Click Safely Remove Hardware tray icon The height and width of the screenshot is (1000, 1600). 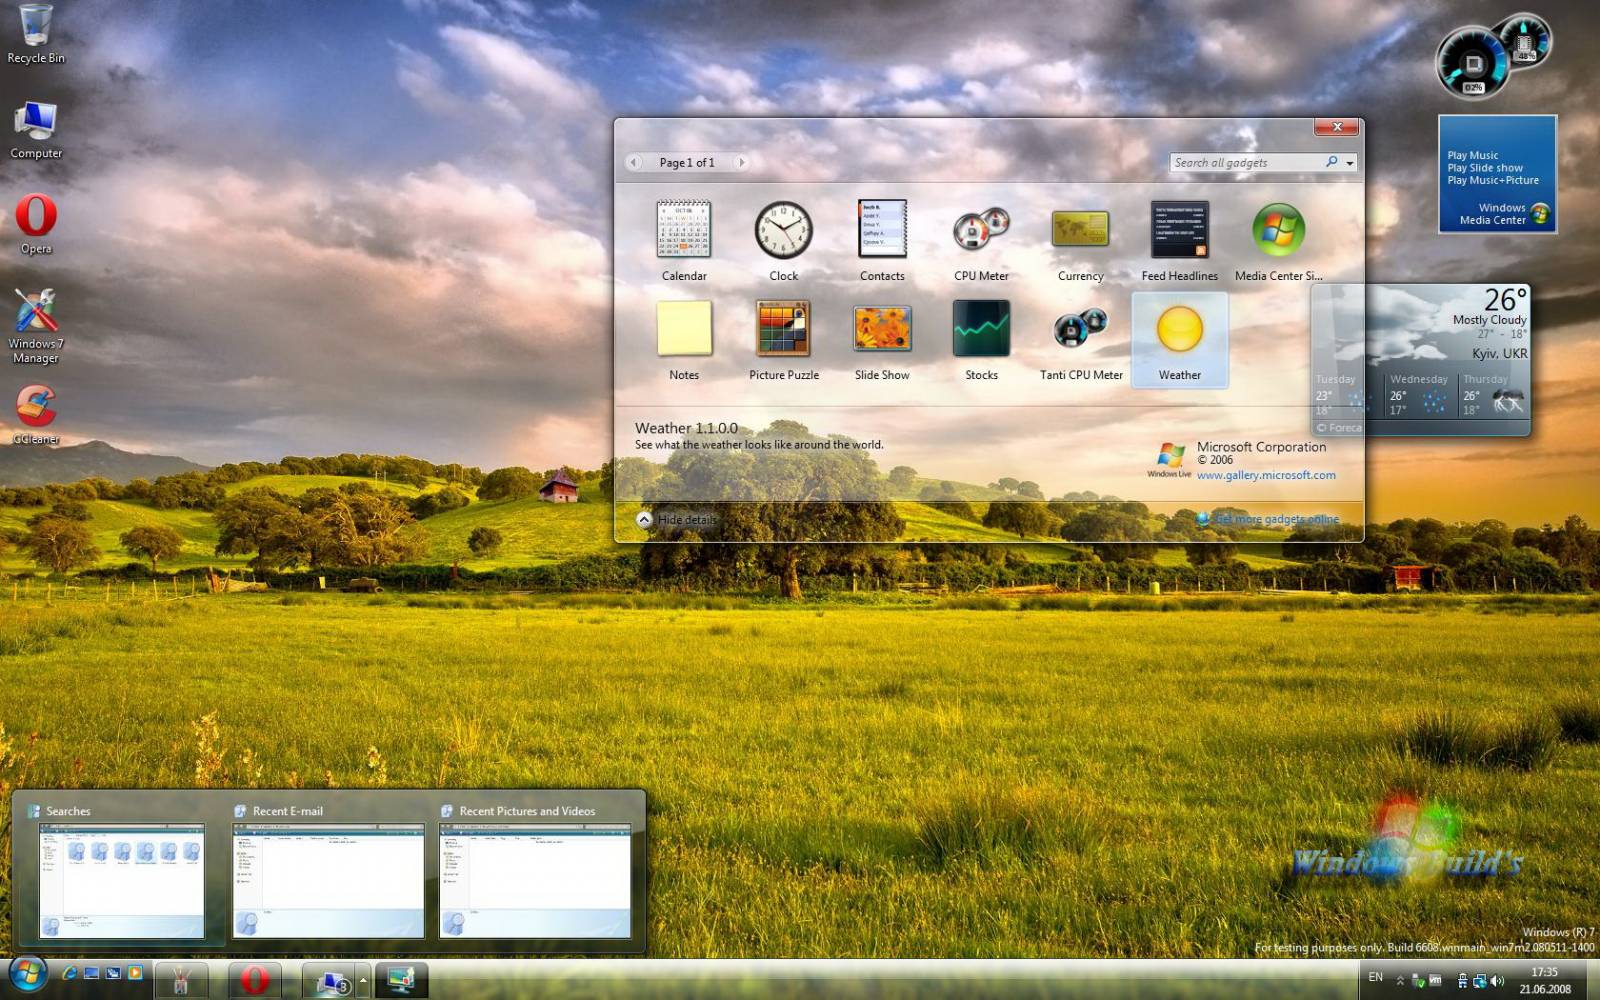click(x=1418, y=981)
